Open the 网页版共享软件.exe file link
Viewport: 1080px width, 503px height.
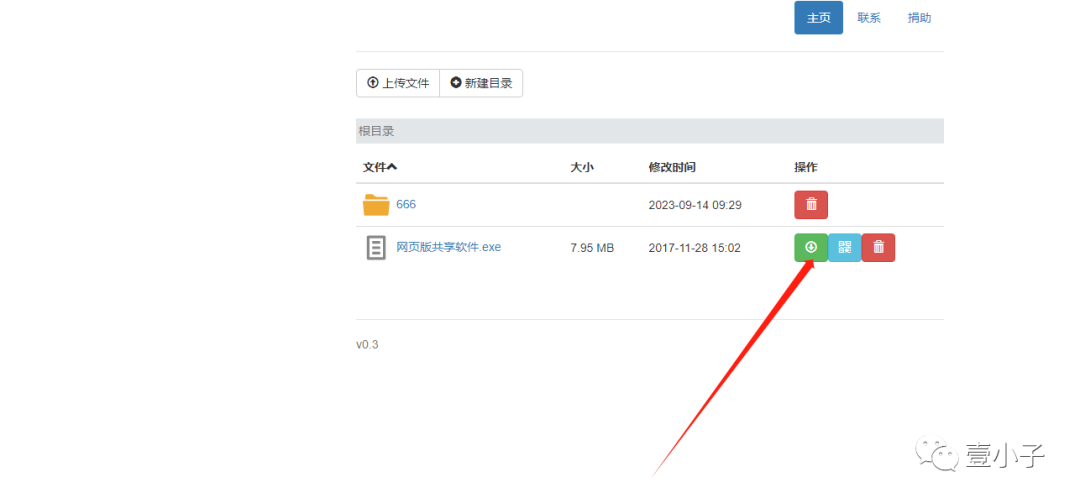448,247
